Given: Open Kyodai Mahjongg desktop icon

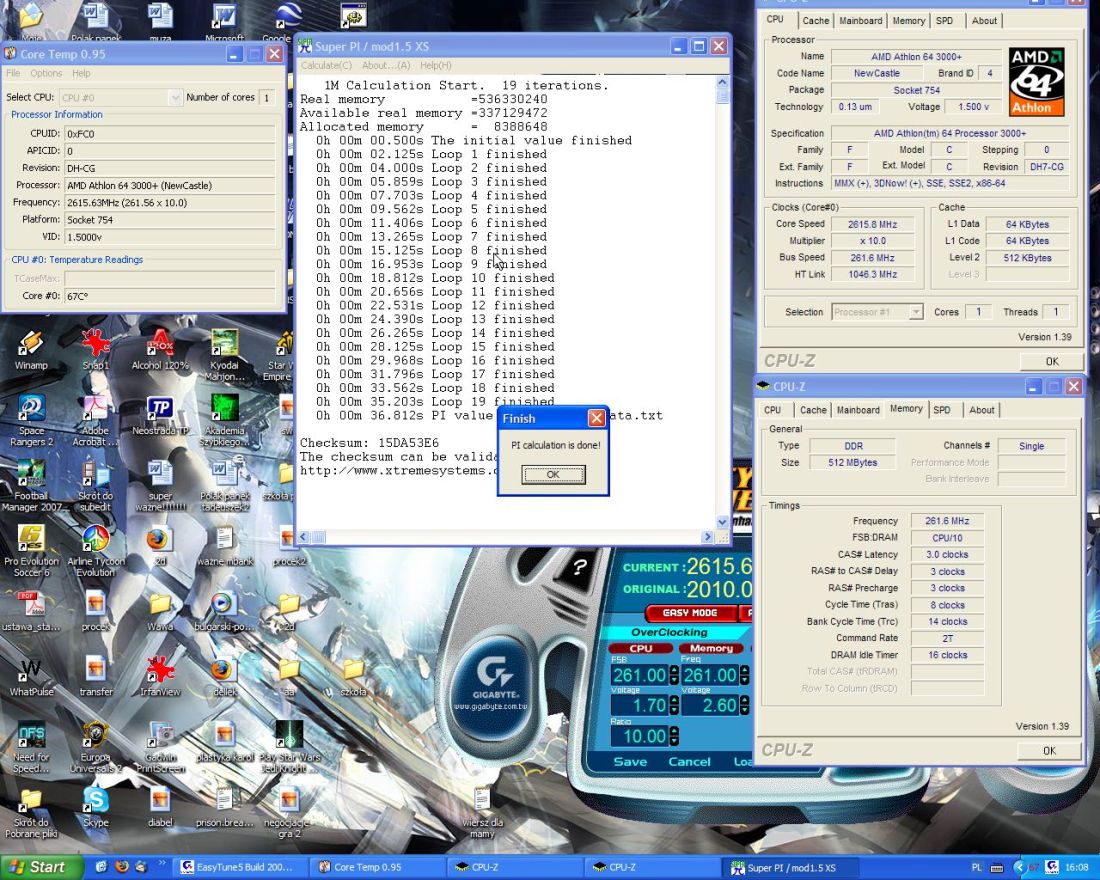Looking at the screenshot, I should pyautogui.click(x=224, y=354).
